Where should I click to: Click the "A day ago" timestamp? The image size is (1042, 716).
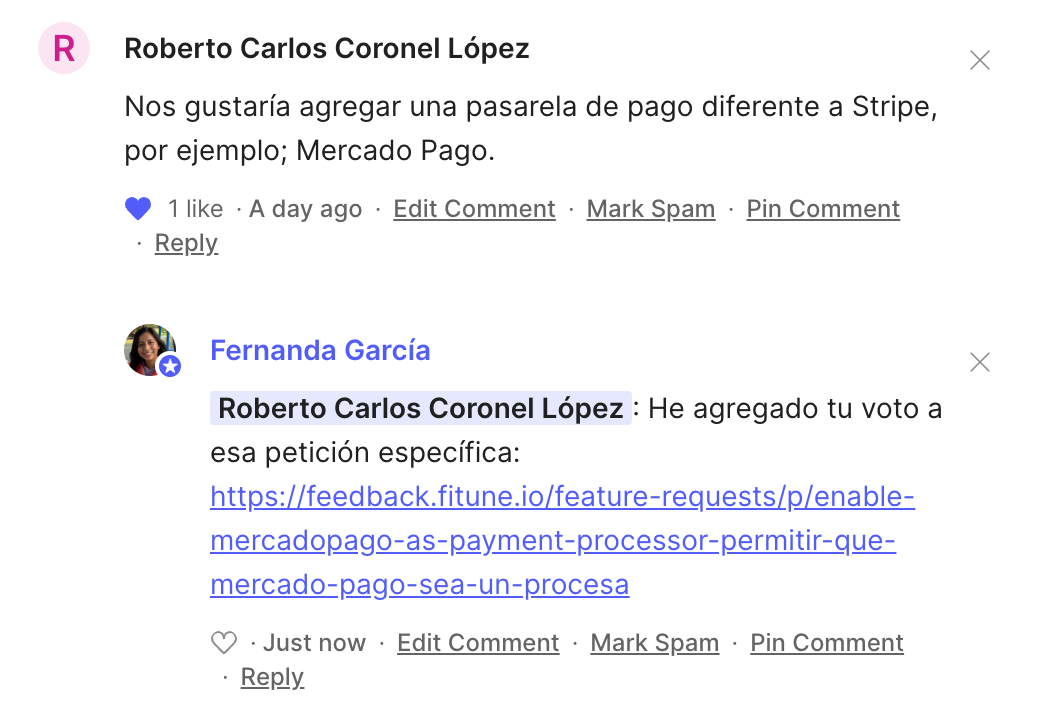[306, 209]
